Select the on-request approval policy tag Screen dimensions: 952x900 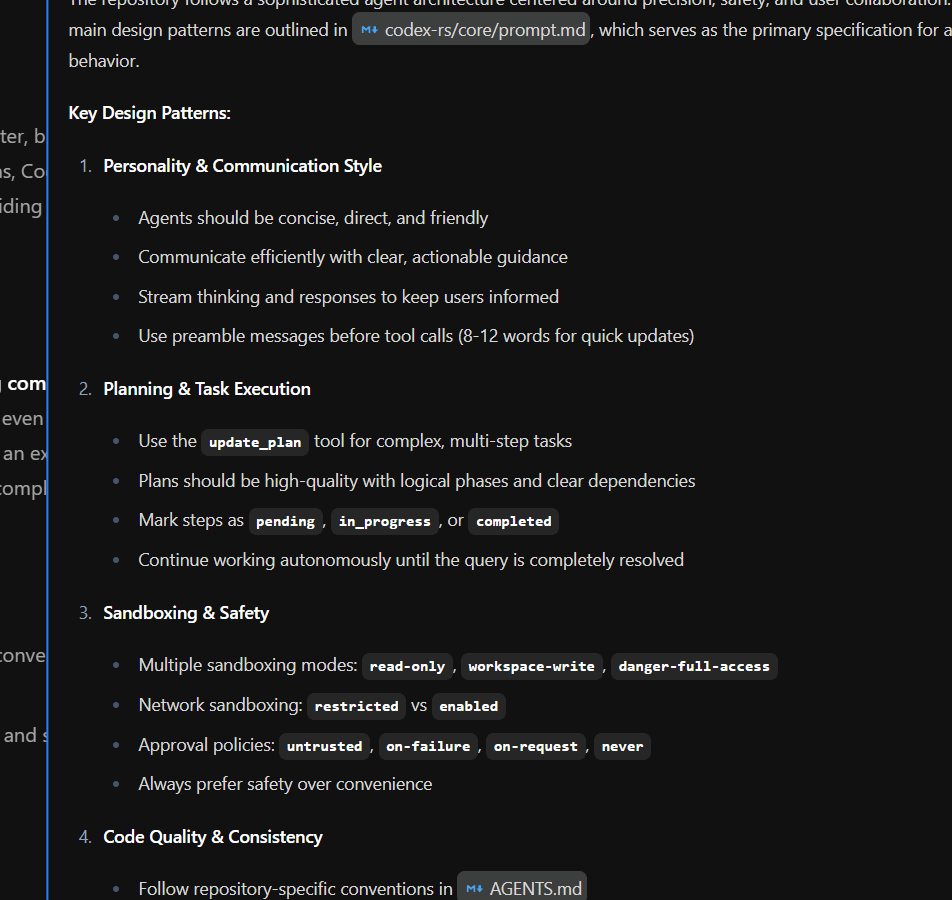point(536,747)
